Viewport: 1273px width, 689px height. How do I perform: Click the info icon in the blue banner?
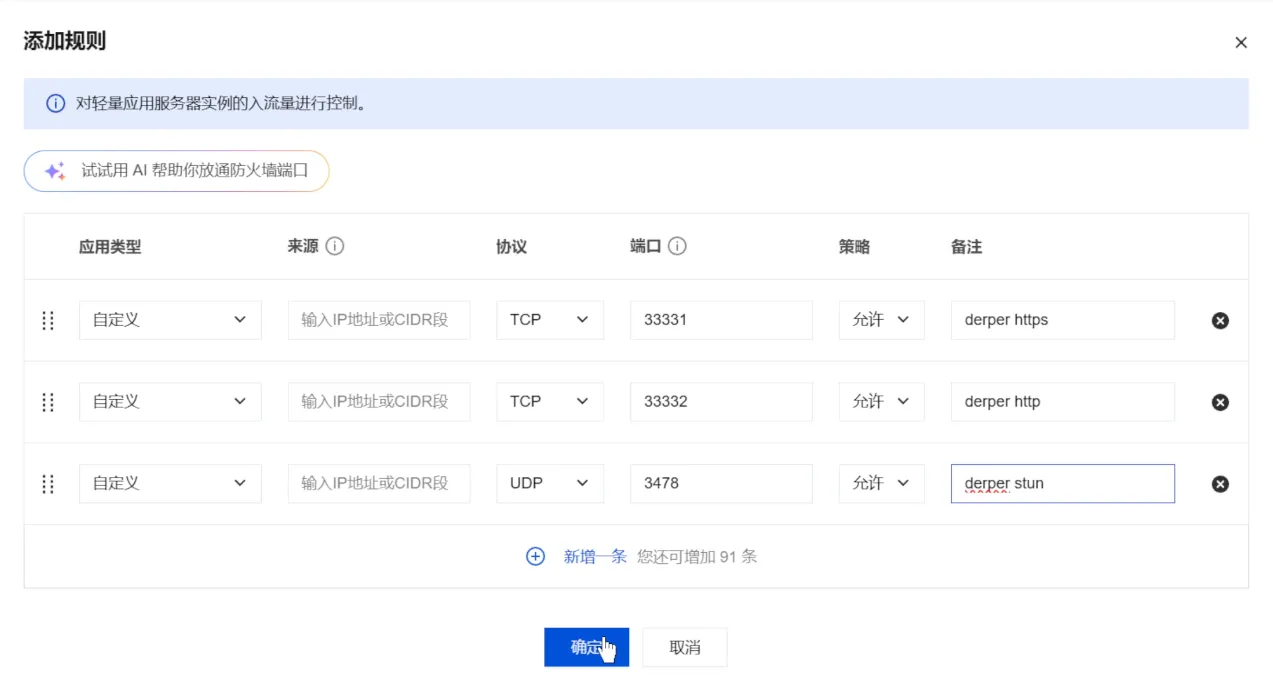[56, 103]
